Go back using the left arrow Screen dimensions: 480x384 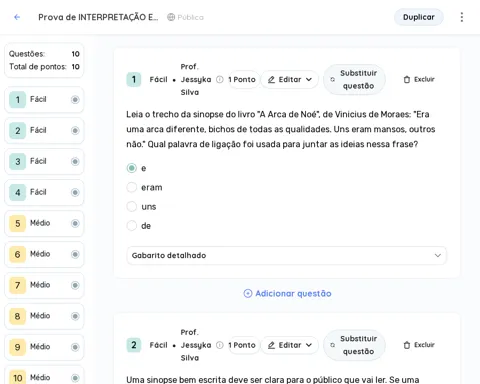17,17
